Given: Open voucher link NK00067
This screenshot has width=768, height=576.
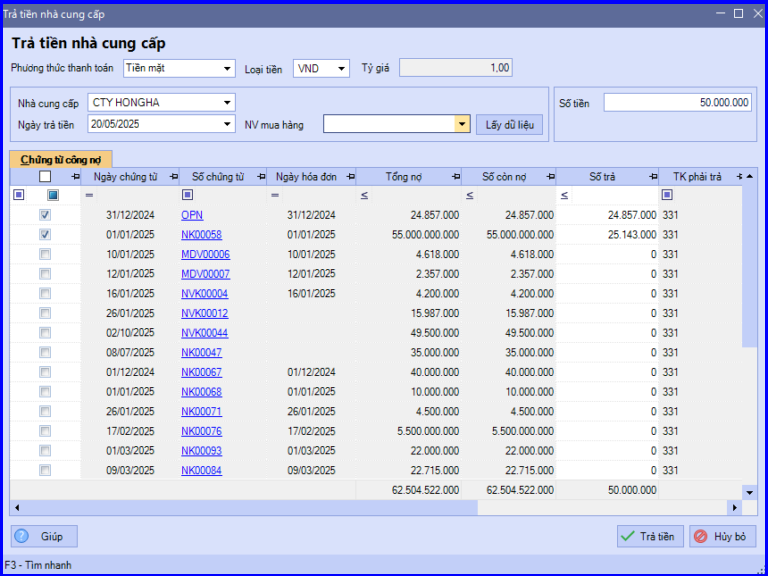Looking at the screenshot, I should coord(201,372).
